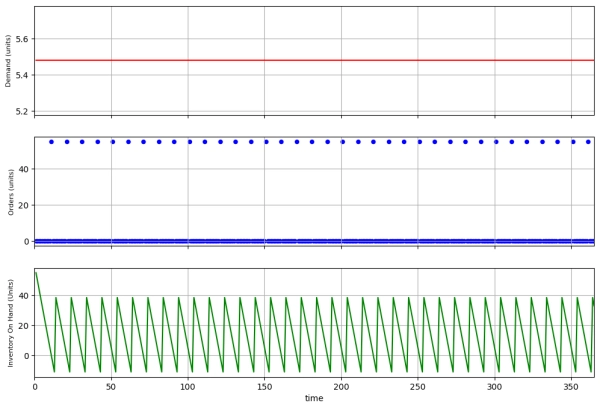
Task: Select the 40 tick label on Orders axis
Action: click(24, 169)
